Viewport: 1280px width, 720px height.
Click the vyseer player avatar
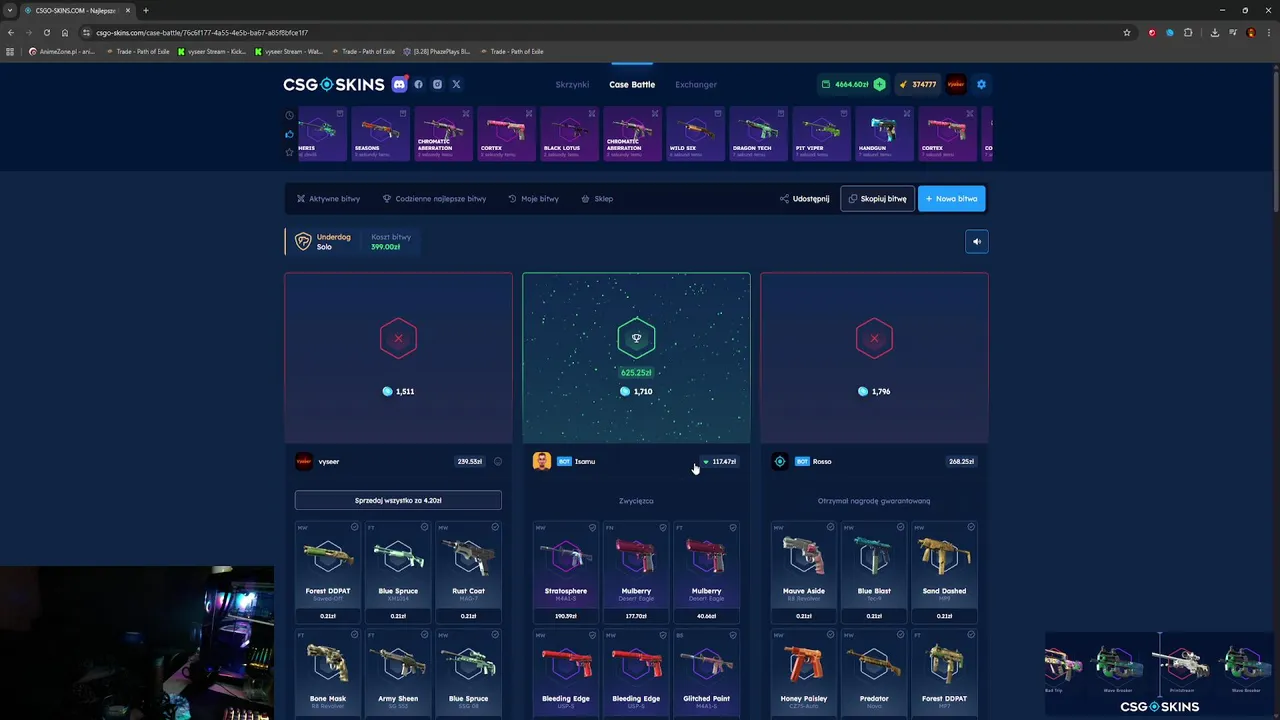[303, 461]
